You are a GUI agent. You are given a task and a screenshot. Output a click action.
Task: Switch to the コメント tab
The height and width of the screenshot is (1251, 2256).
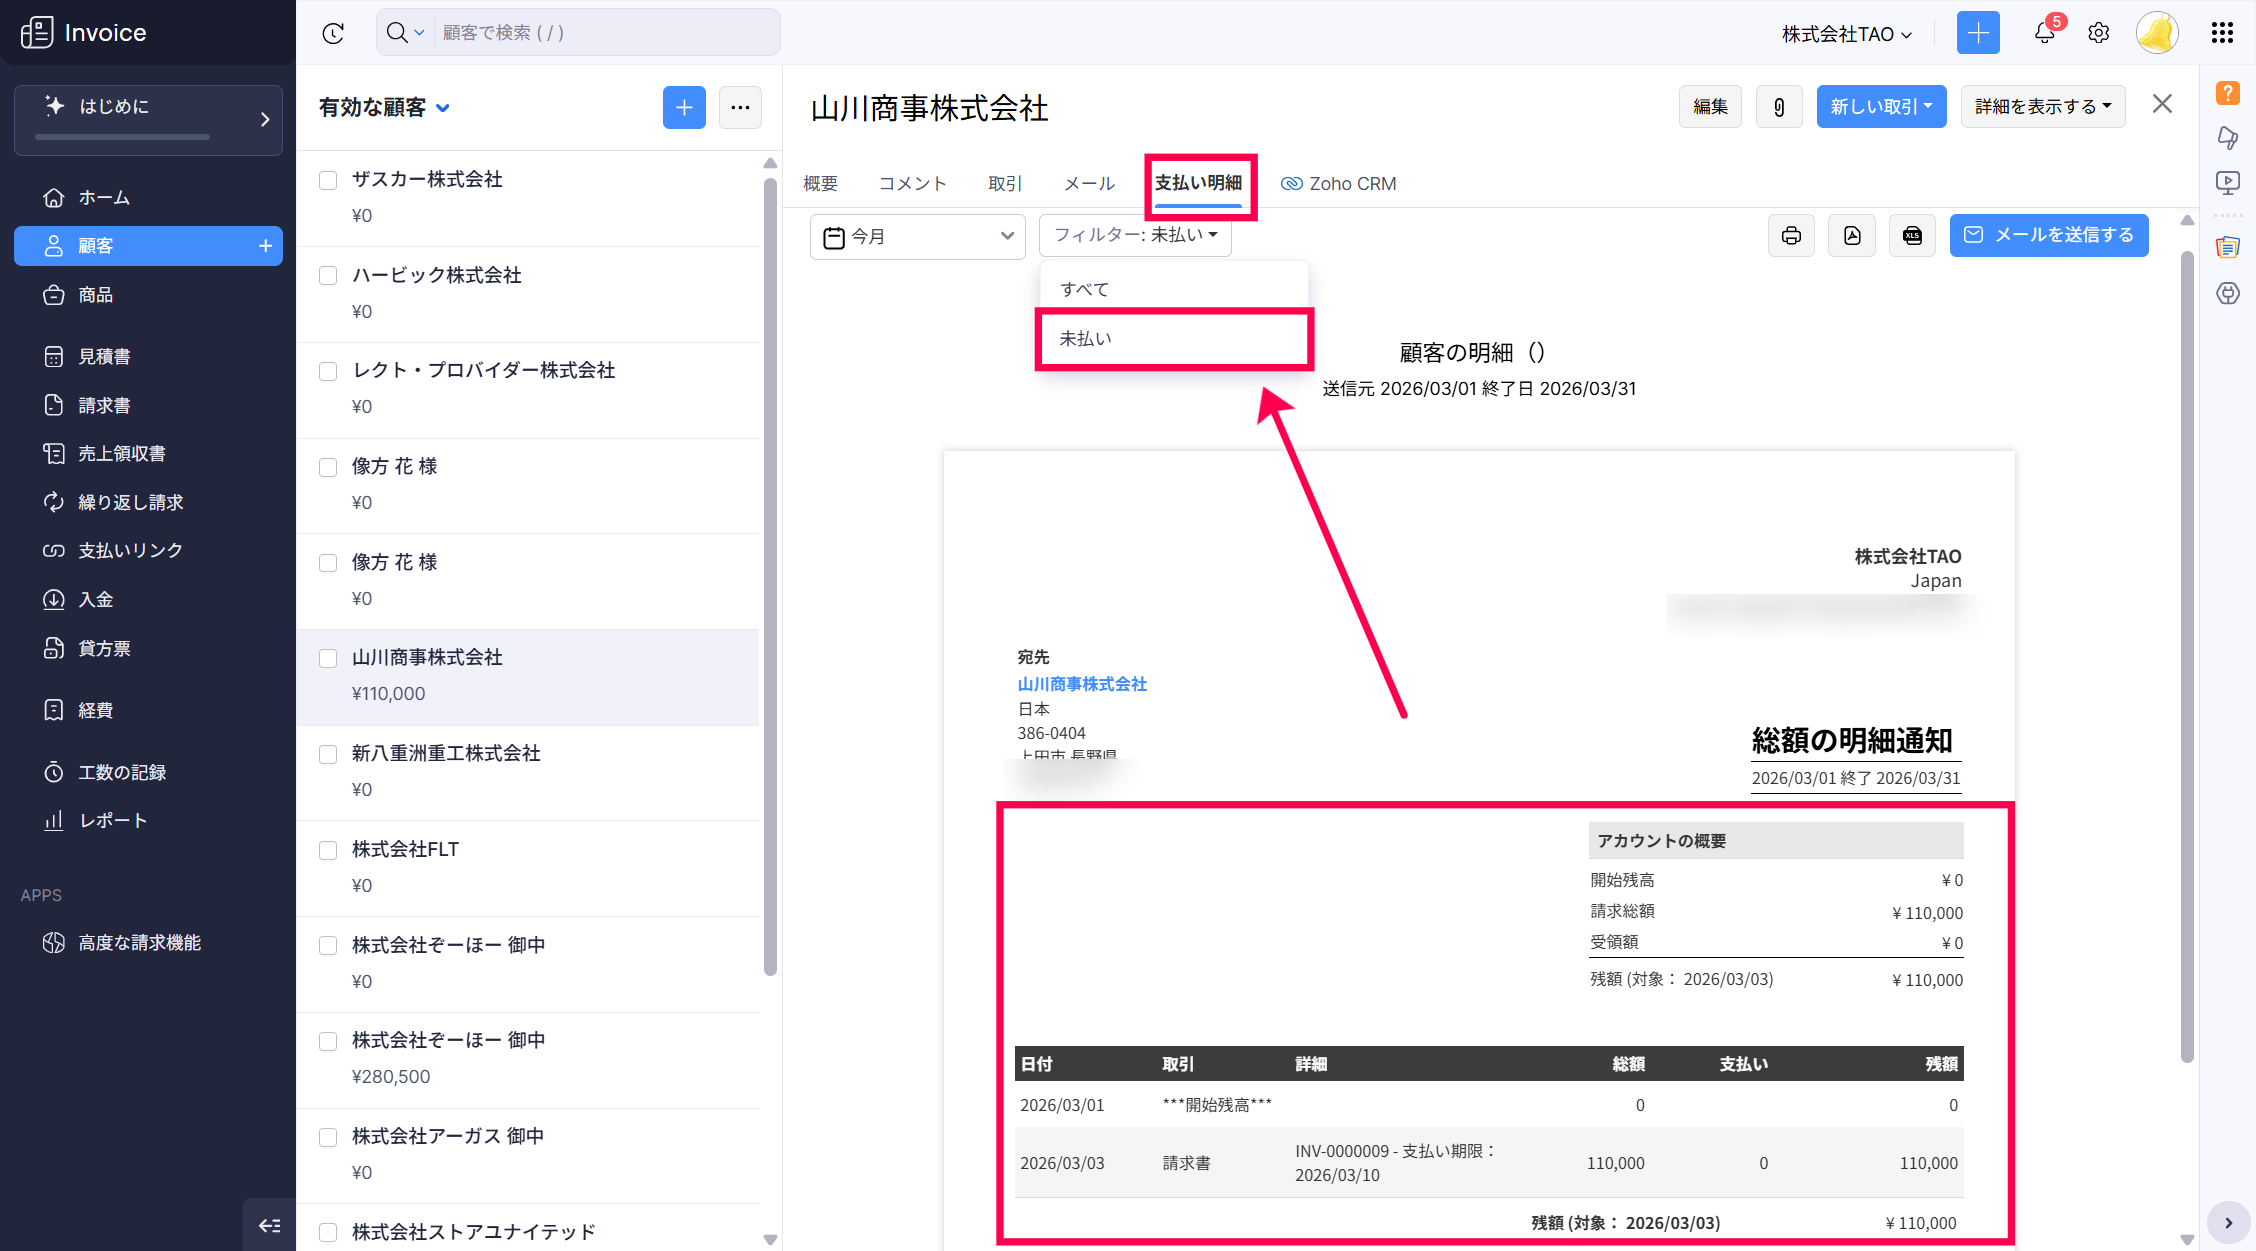click(912, 184)
